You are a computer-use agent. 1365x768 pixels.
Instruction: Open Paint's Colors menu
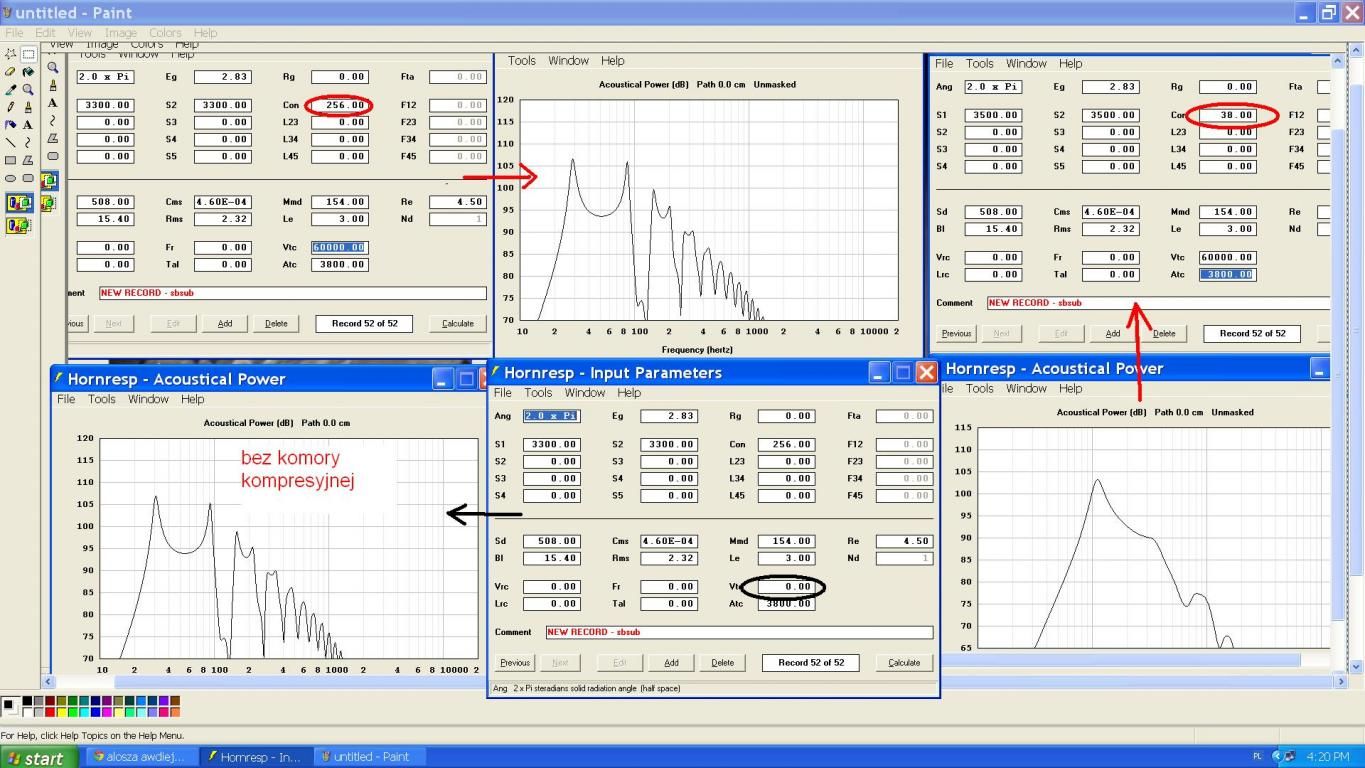click(x=165, y=33)
